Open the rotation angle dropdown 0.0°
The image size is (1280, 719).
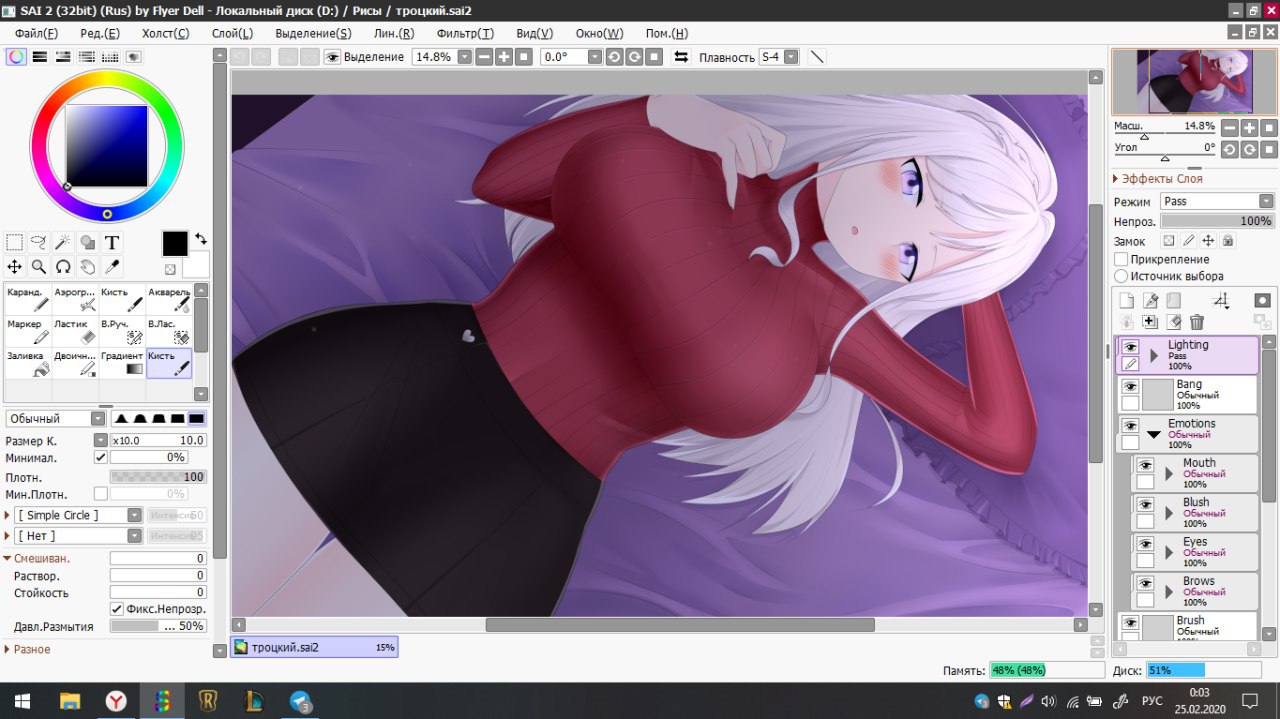click(595, 57)
